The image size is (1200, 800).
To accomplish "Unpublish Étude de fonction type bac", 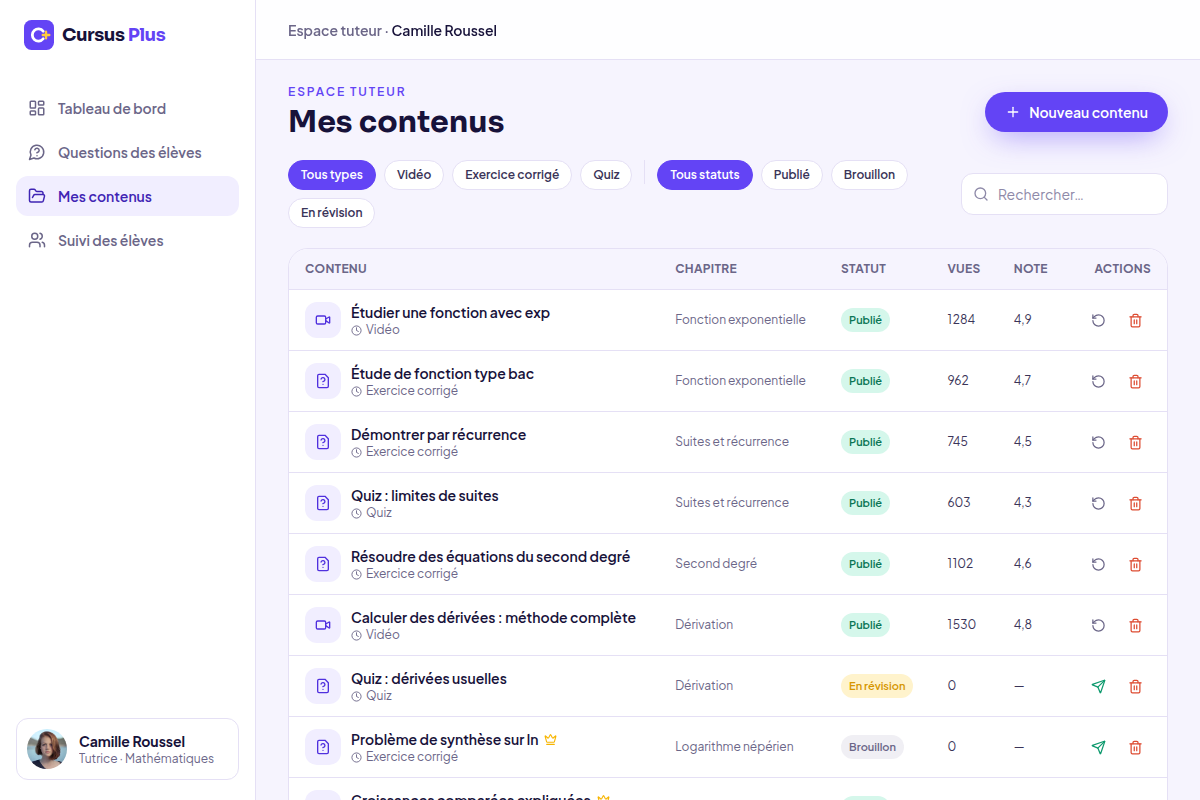I will 1098,381.
